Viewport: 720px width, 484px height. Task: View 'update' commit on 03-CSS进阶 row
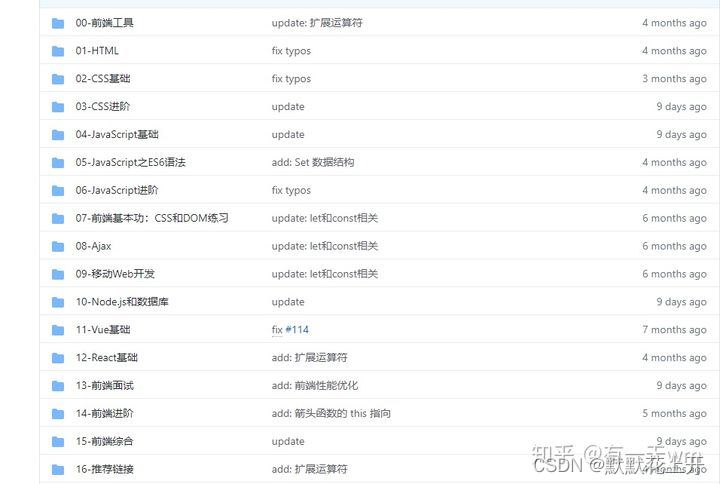(x=288, y=107)
